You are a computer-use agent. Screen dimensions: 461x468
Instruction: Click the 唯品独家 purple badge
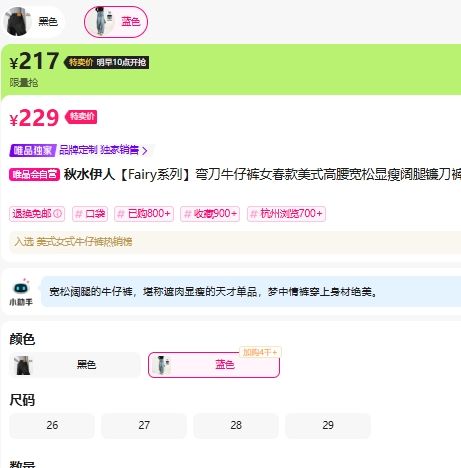click(33, 150)
